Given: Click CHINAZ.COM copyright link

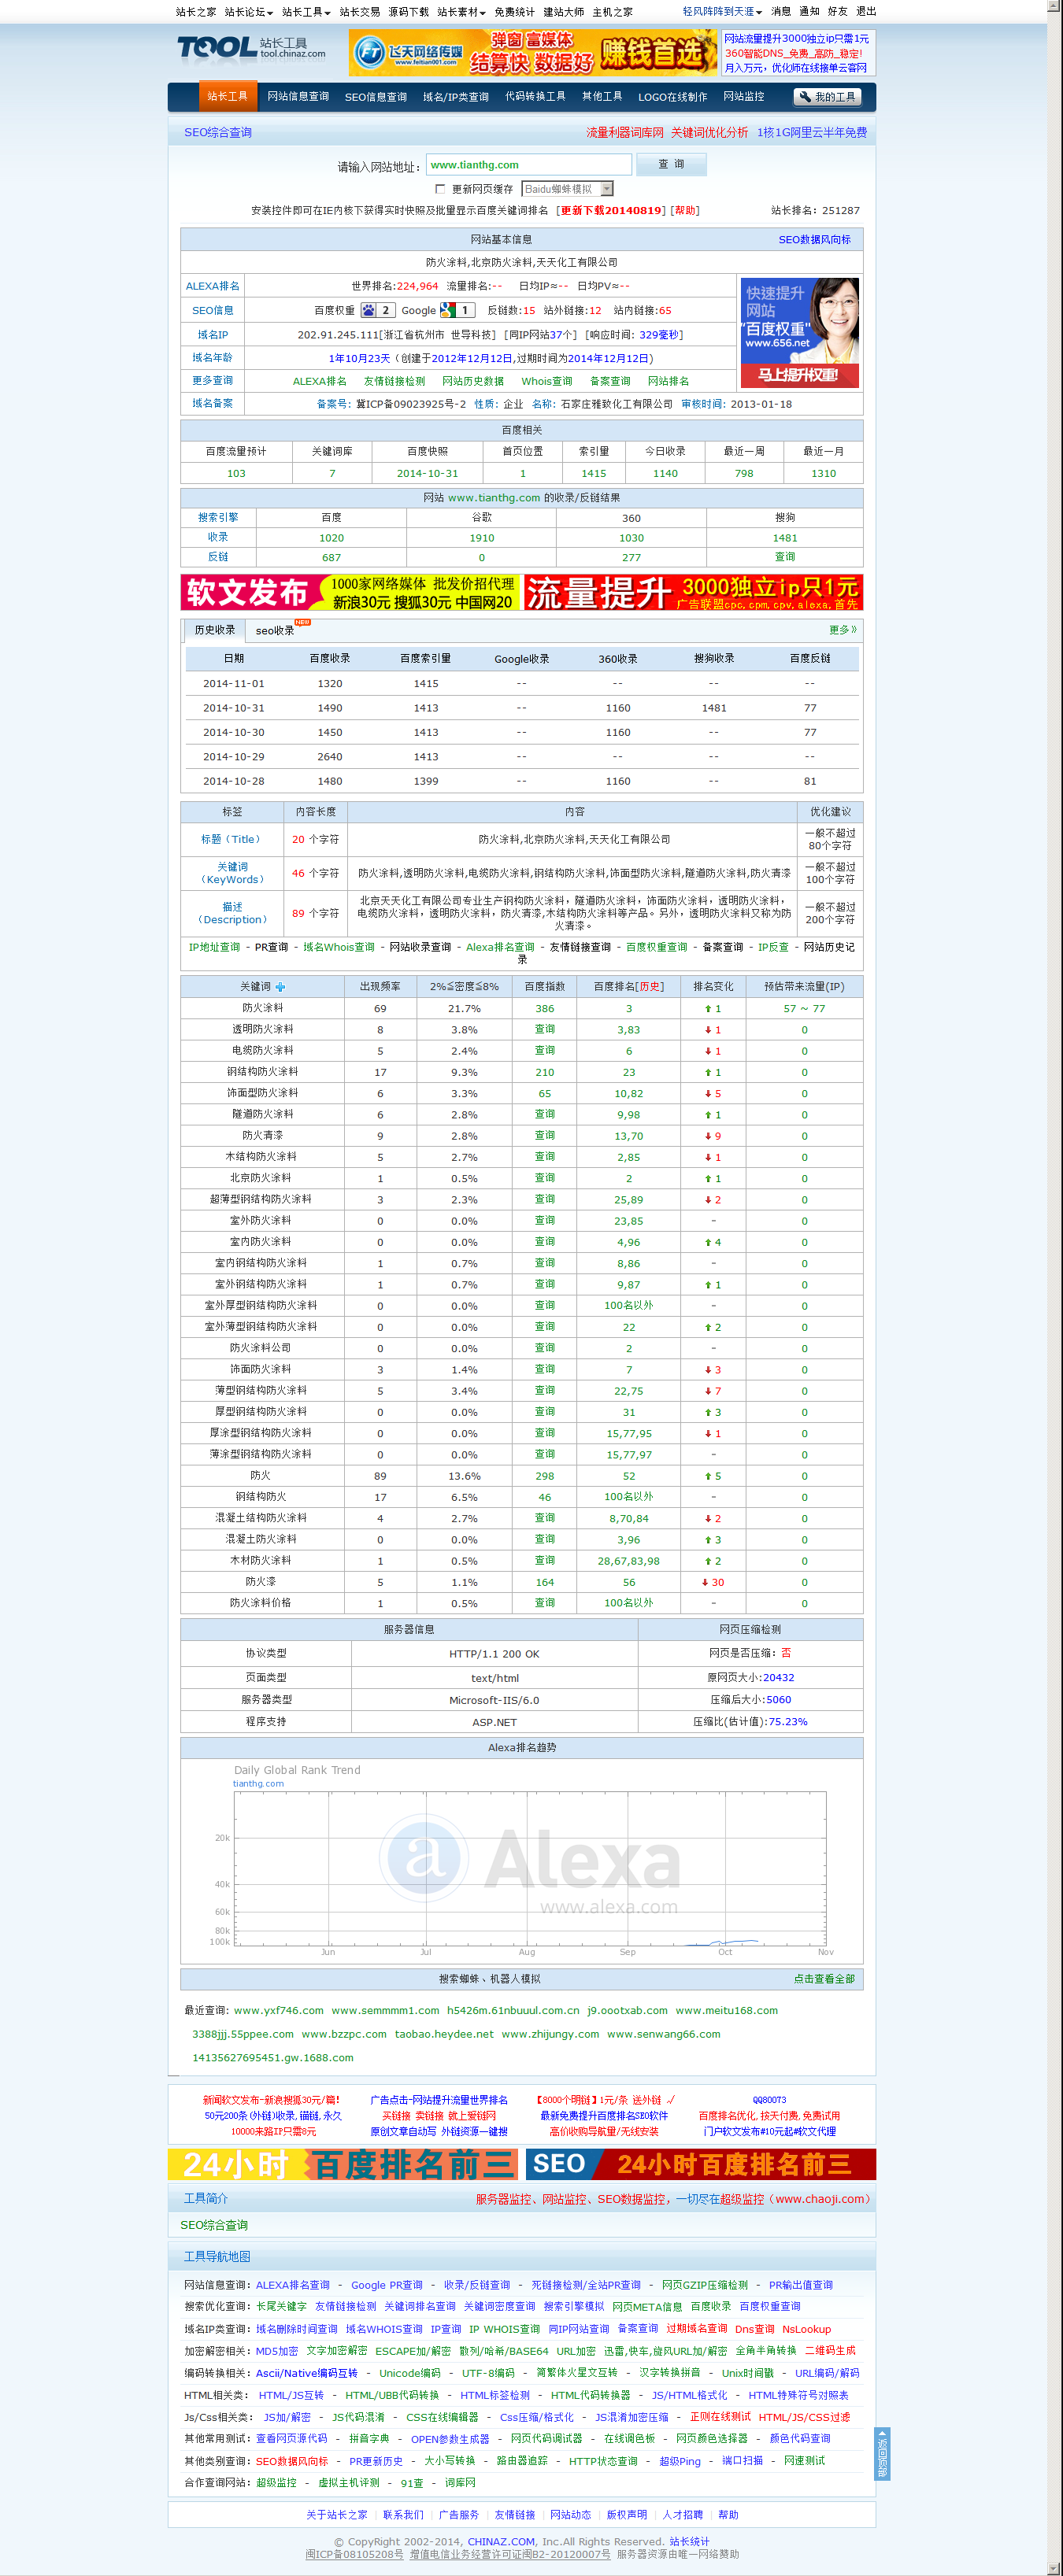Looking at the screenshot, I should coord(501,2542).
